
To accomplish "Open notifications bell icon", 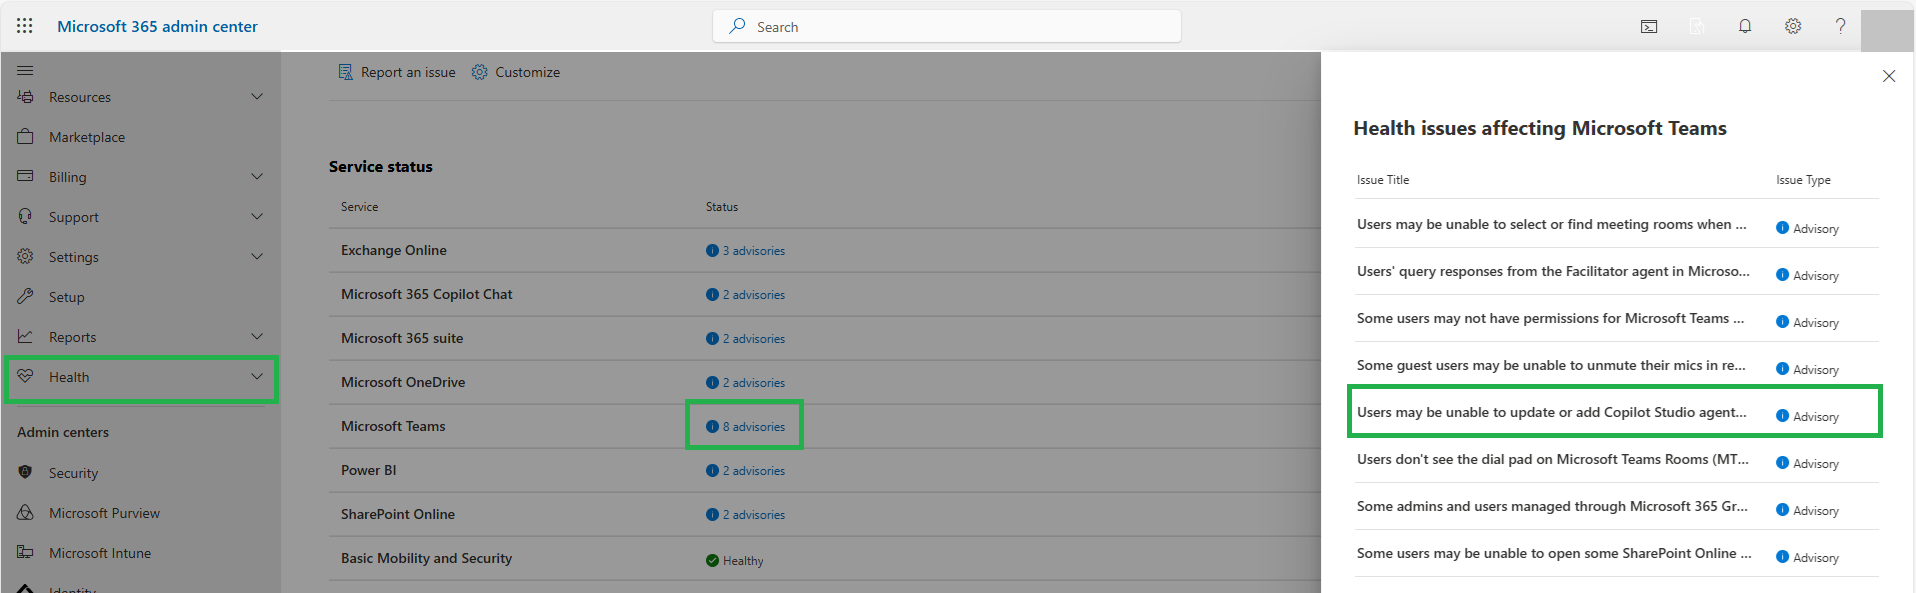I will coord(1745,27).
